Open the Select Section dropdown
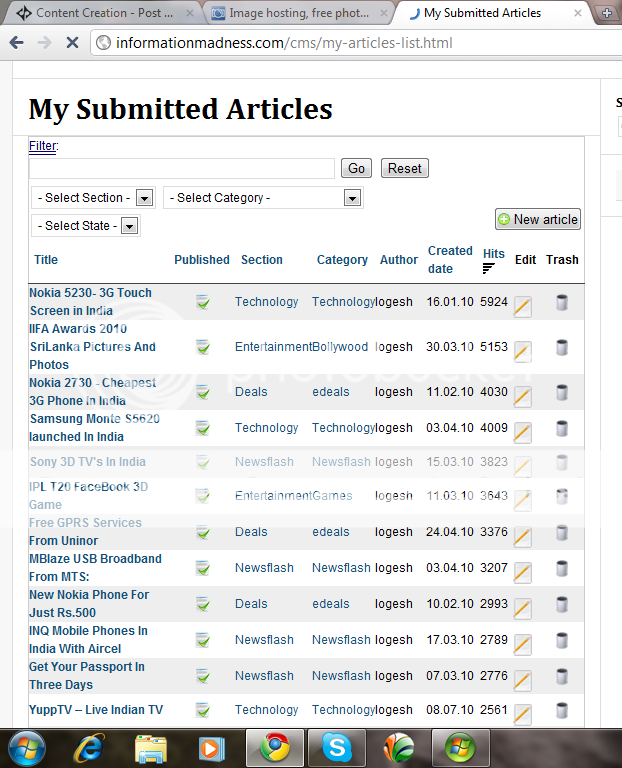The width and height of the screenshot is (622, 768). click(94, 198)
